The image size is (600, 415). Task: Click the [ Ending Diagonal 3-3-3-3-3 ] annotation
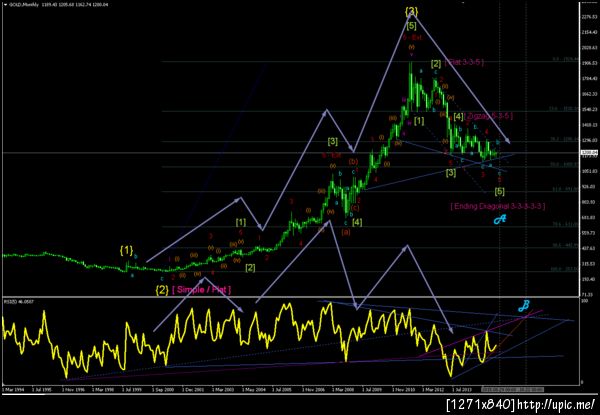coord(498,206)
